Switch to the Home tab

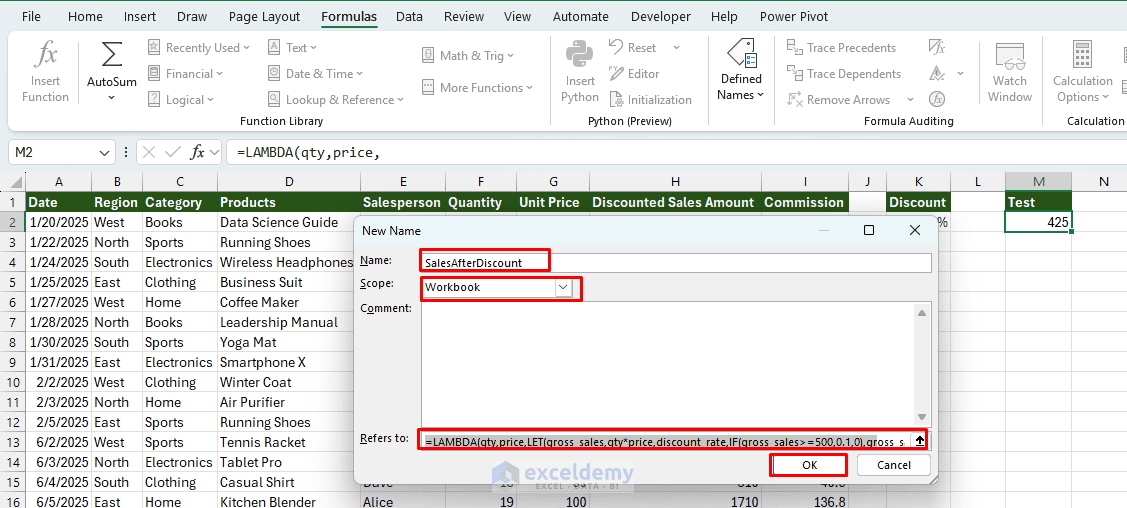tap(85, 17)
